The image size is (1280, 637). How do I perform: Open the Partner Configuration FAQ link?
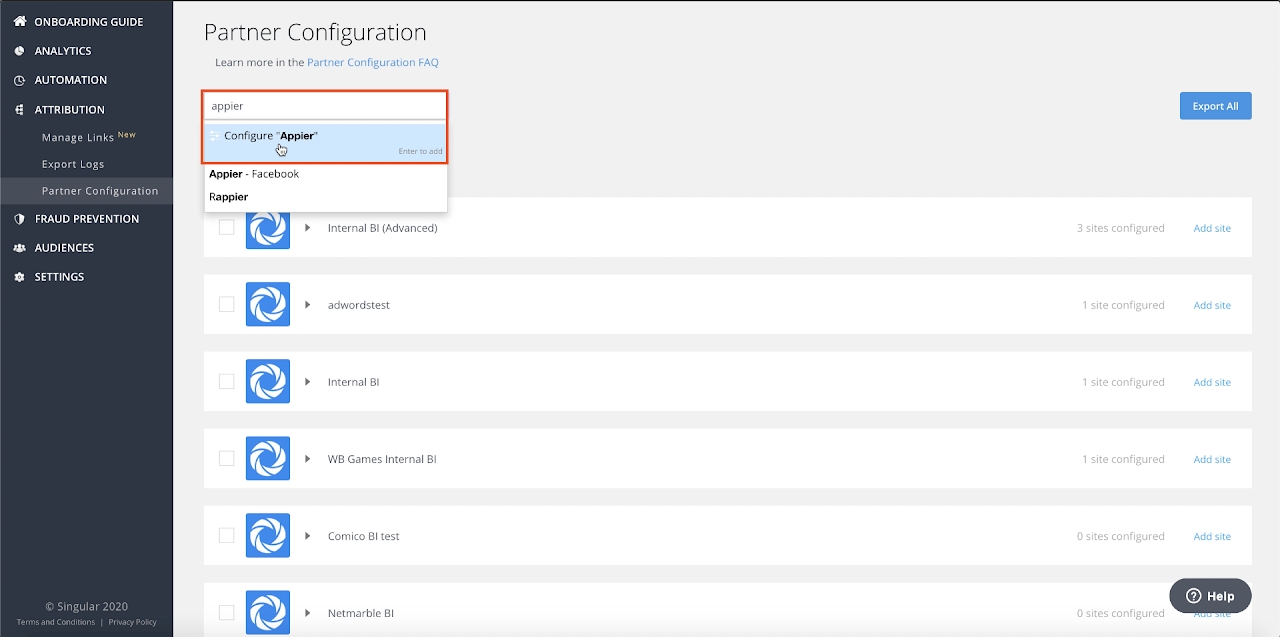[x=372, y=62]
